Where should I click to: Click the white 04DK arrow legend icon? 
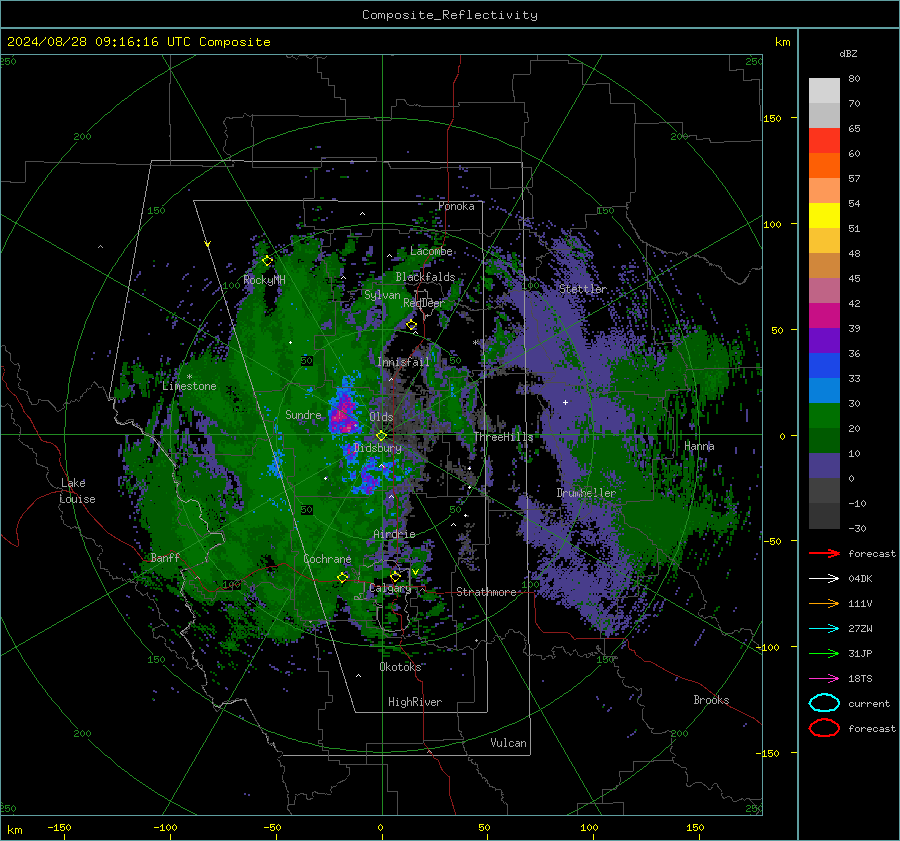click(824, 579)
